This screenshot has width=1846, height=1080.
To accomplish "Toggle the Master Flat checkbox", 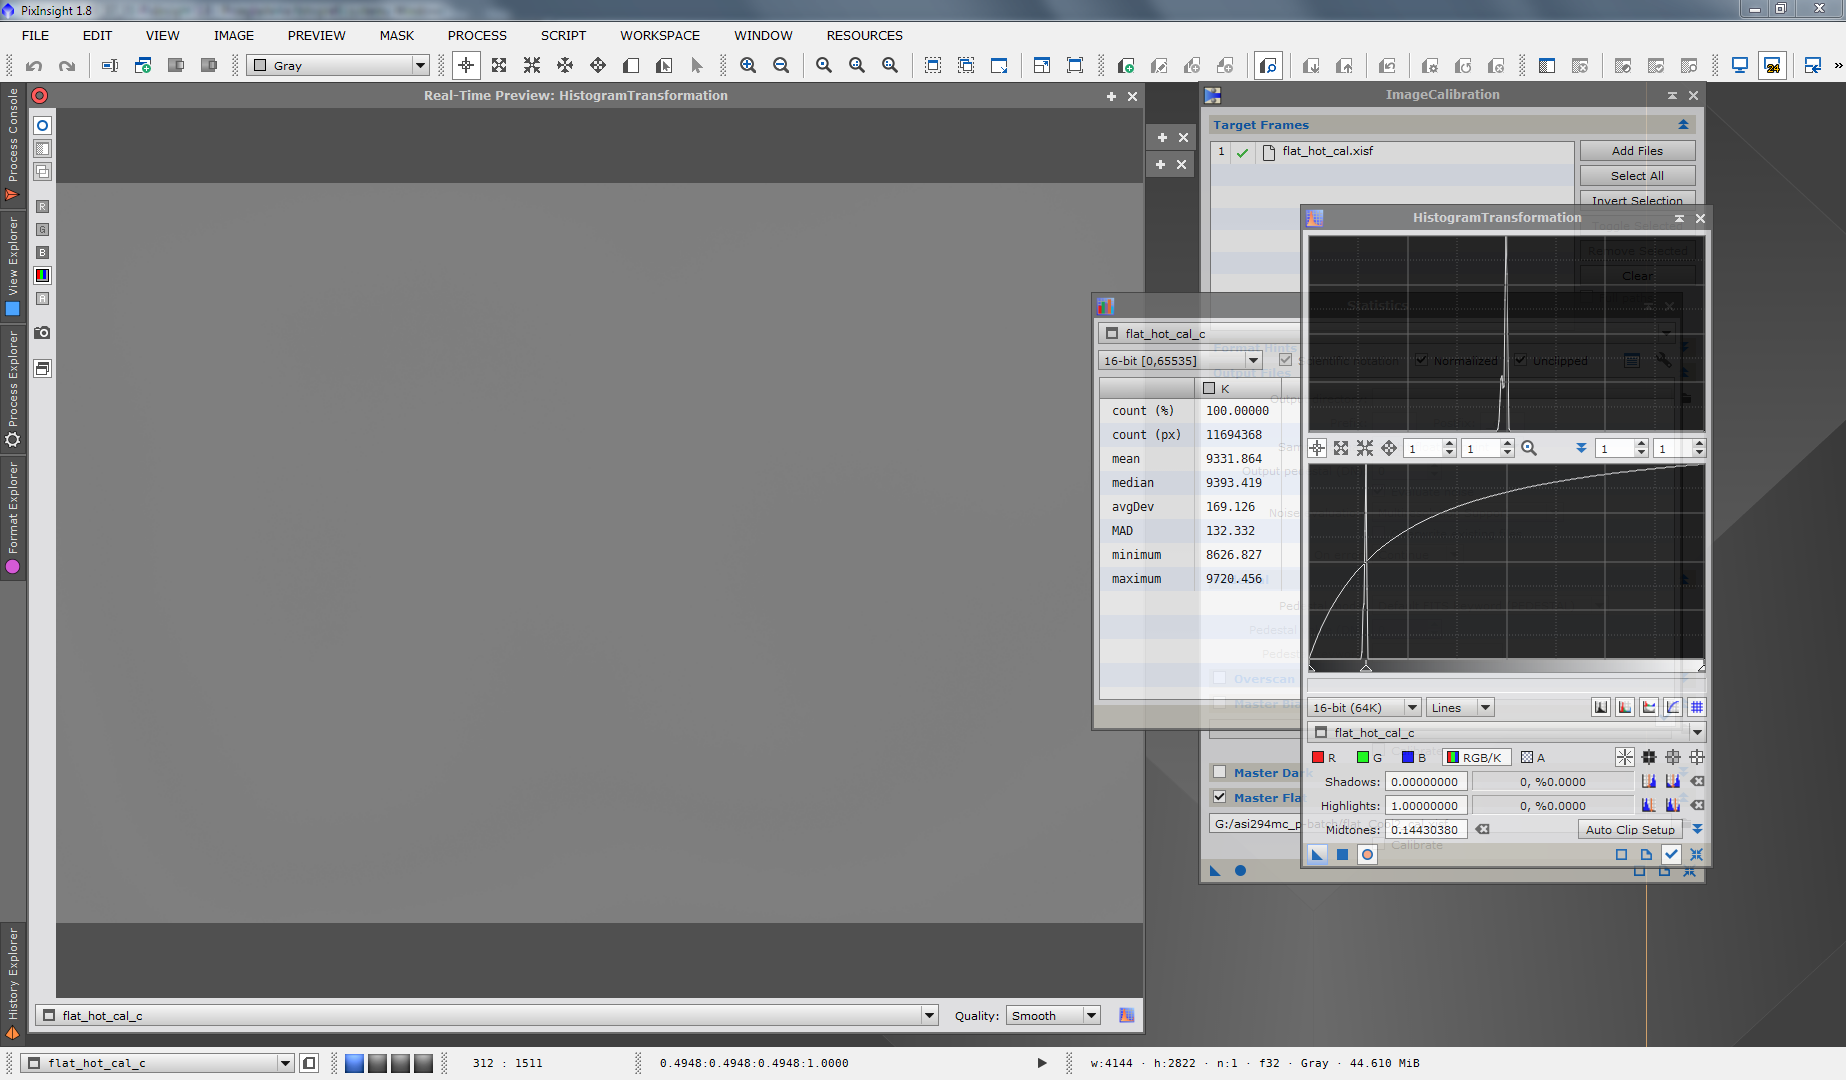I will [1219, 797].
